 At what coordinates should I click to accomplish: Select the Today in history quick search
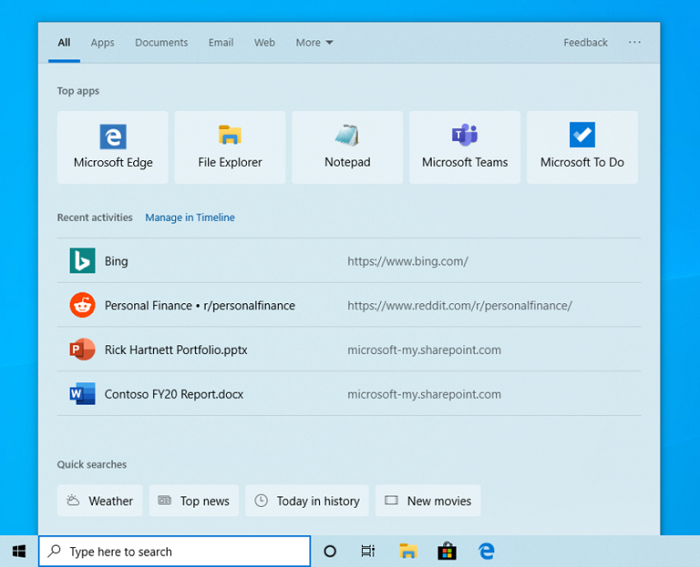[307, 501]
